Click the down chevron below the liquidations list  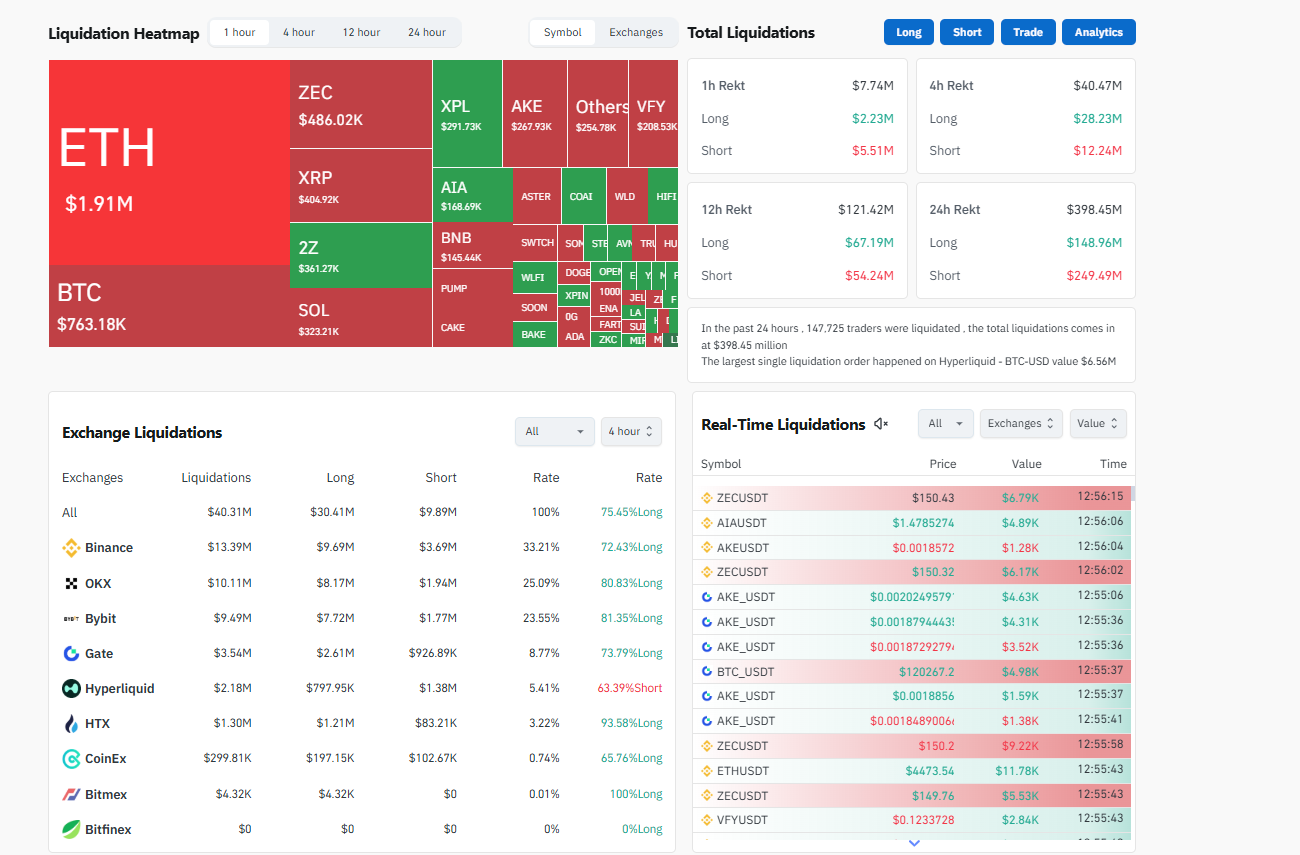(913, 843)
